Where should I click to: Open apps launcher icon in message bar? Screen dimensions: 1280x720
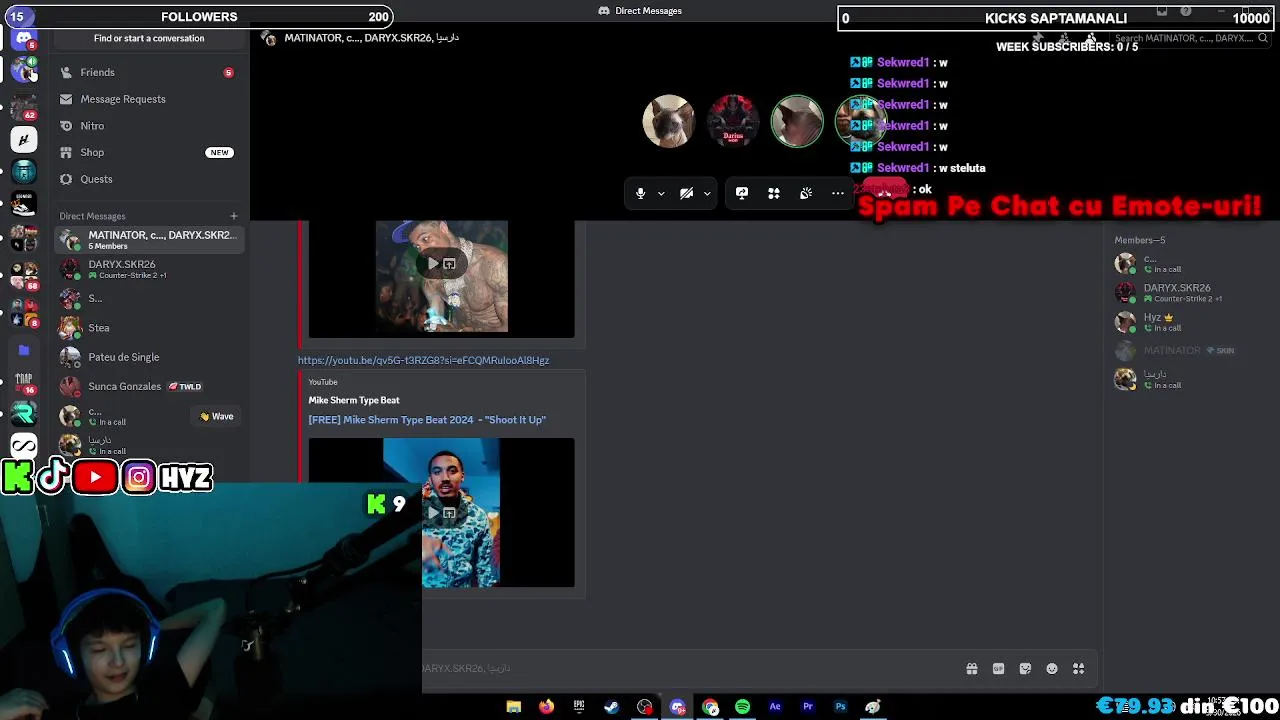pos(1078,669)
